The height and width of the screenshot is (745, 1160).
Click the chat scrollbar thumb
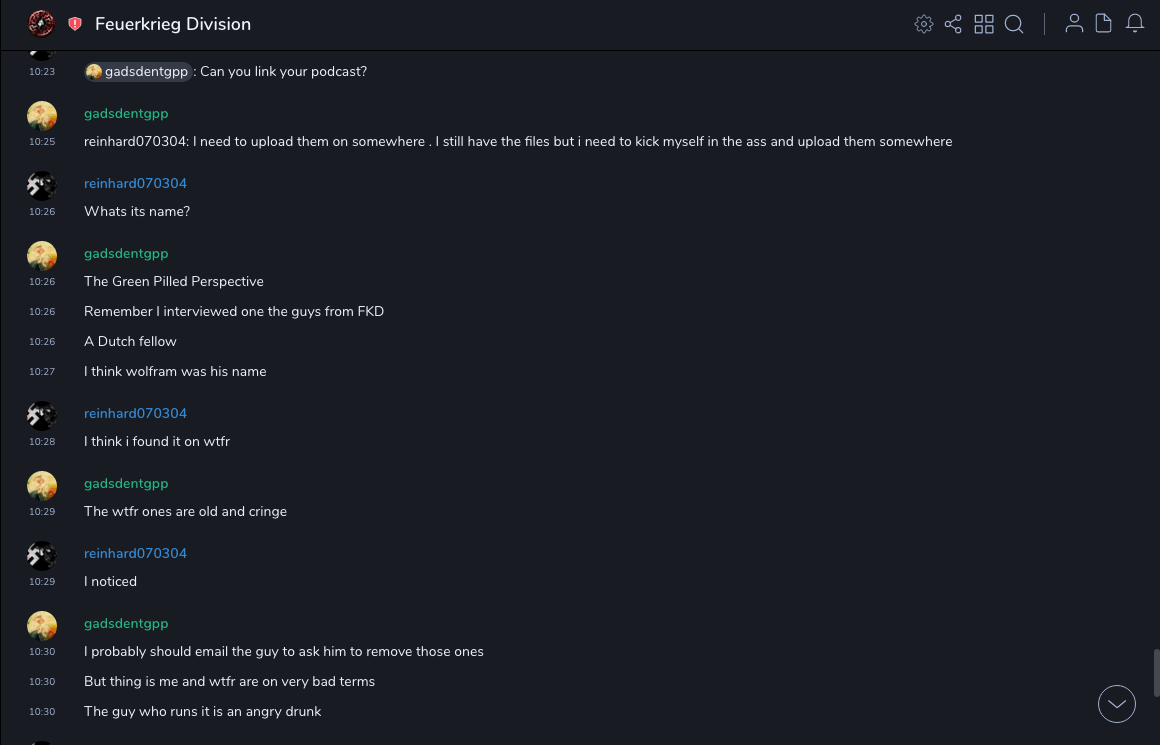coord(1156,672)
